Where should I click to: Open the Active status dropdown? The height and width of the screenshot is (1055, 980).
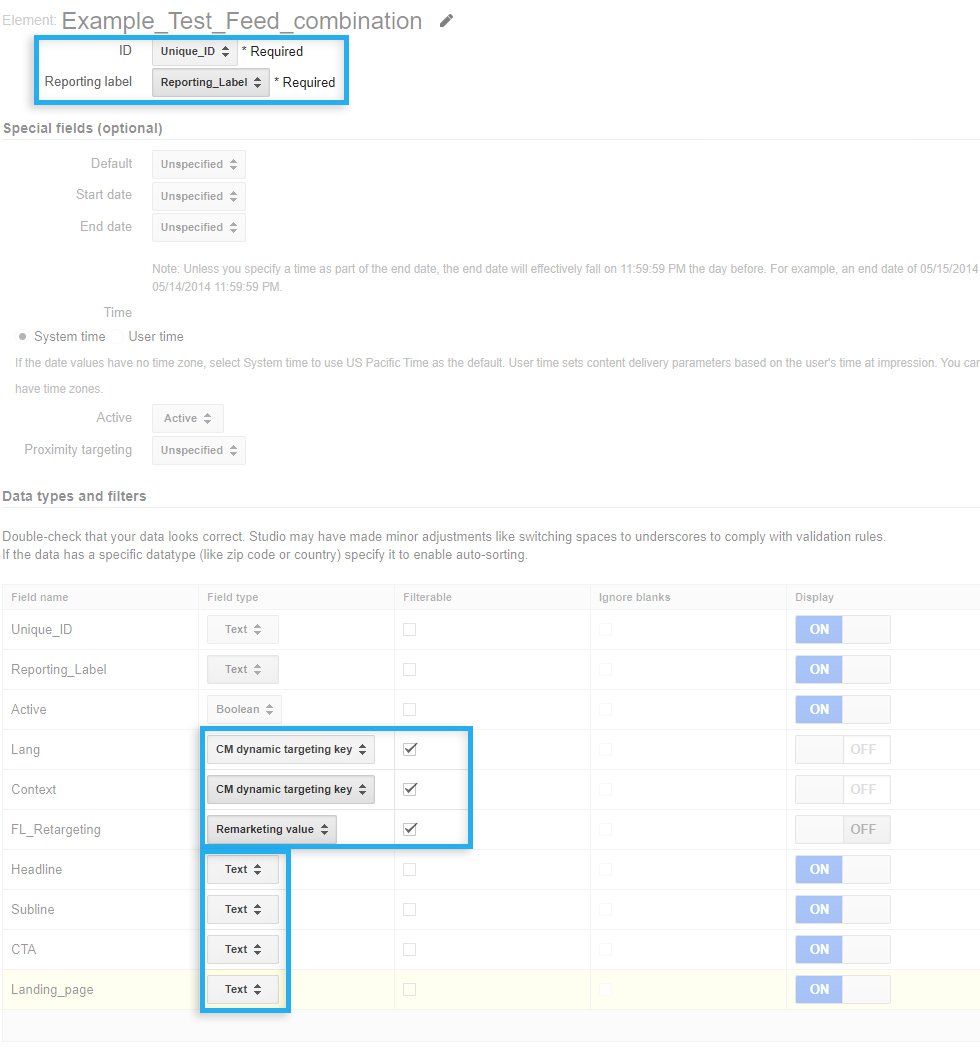(186, 418)
